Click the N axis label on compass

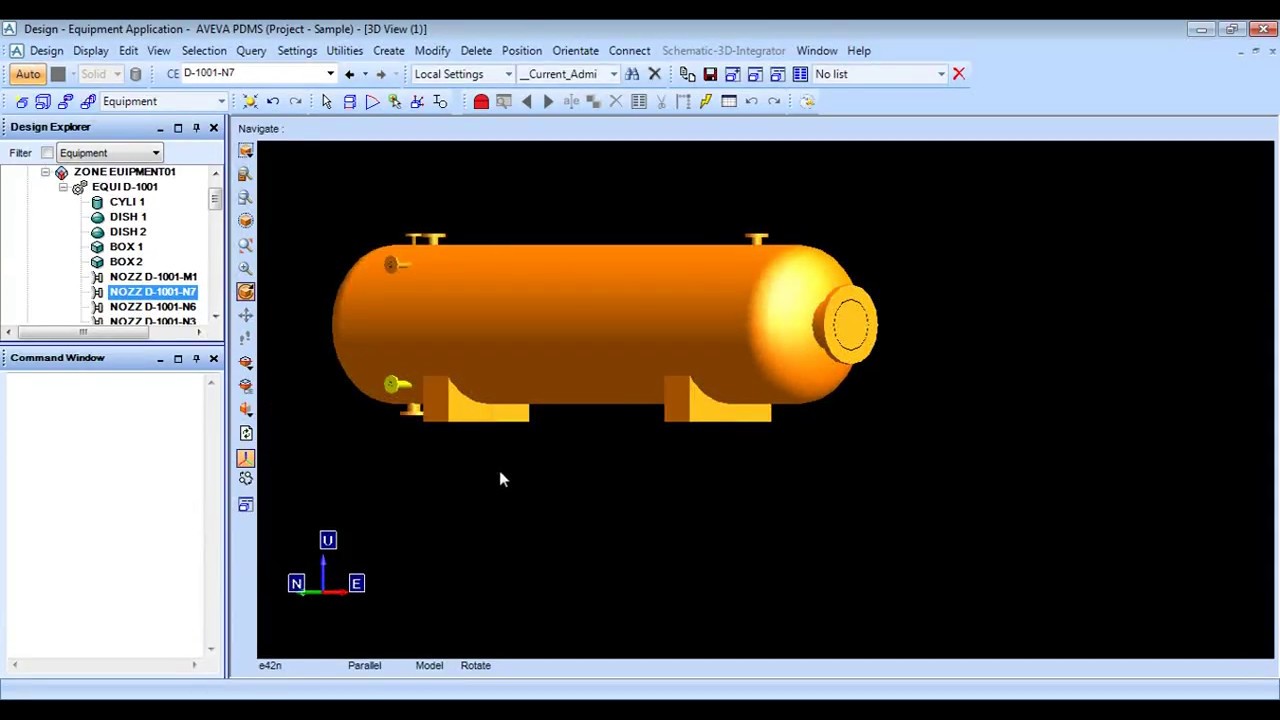[x=297, y=583]
